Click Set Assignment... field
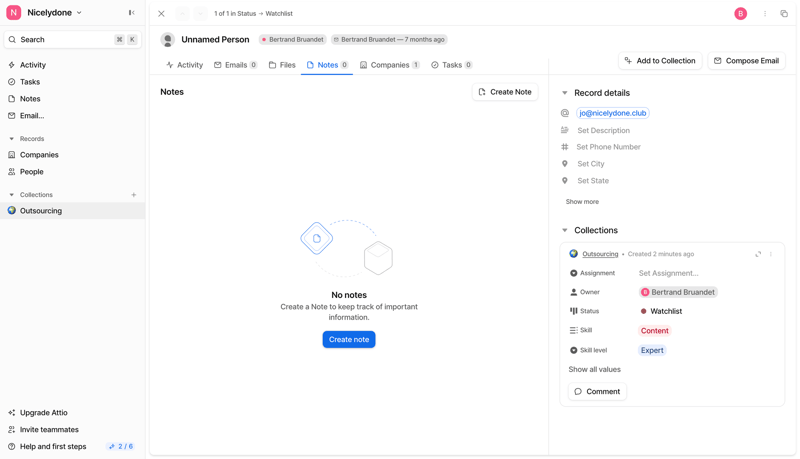This screenshot has width=800, height=459. tap(668, 273)
